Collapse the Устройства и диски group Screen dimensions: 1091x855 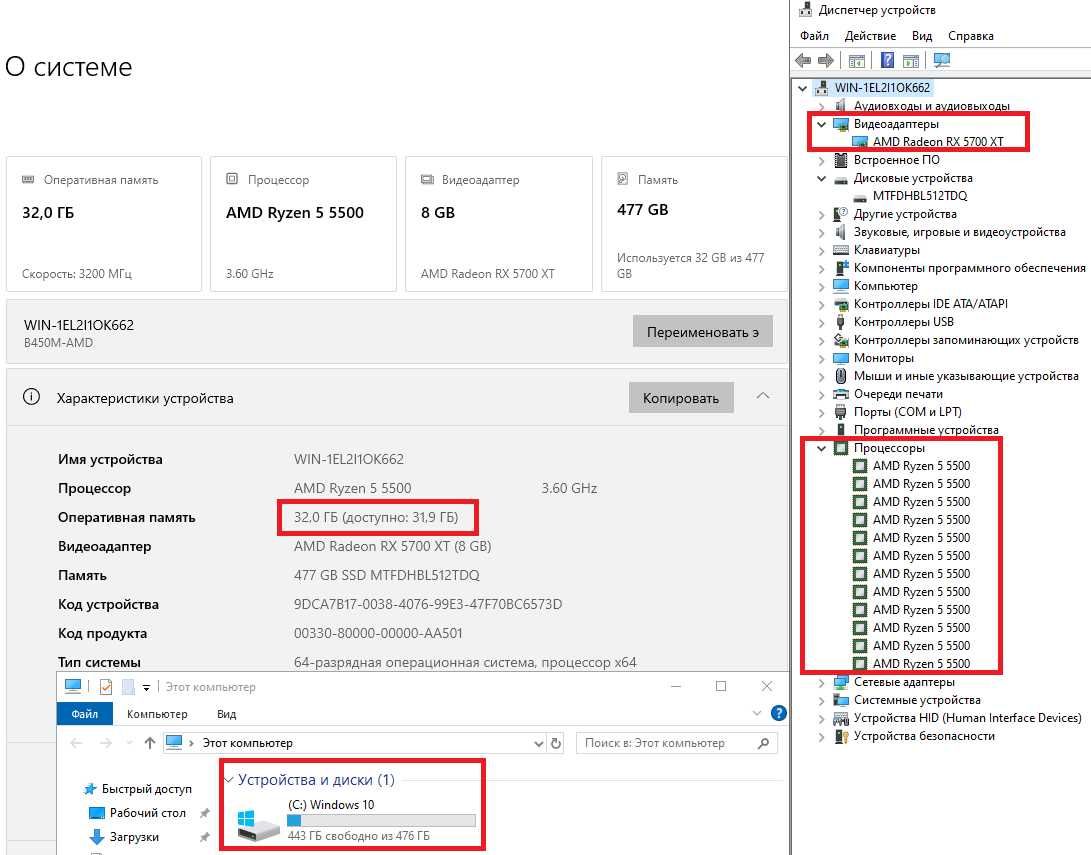pos(228,780)
